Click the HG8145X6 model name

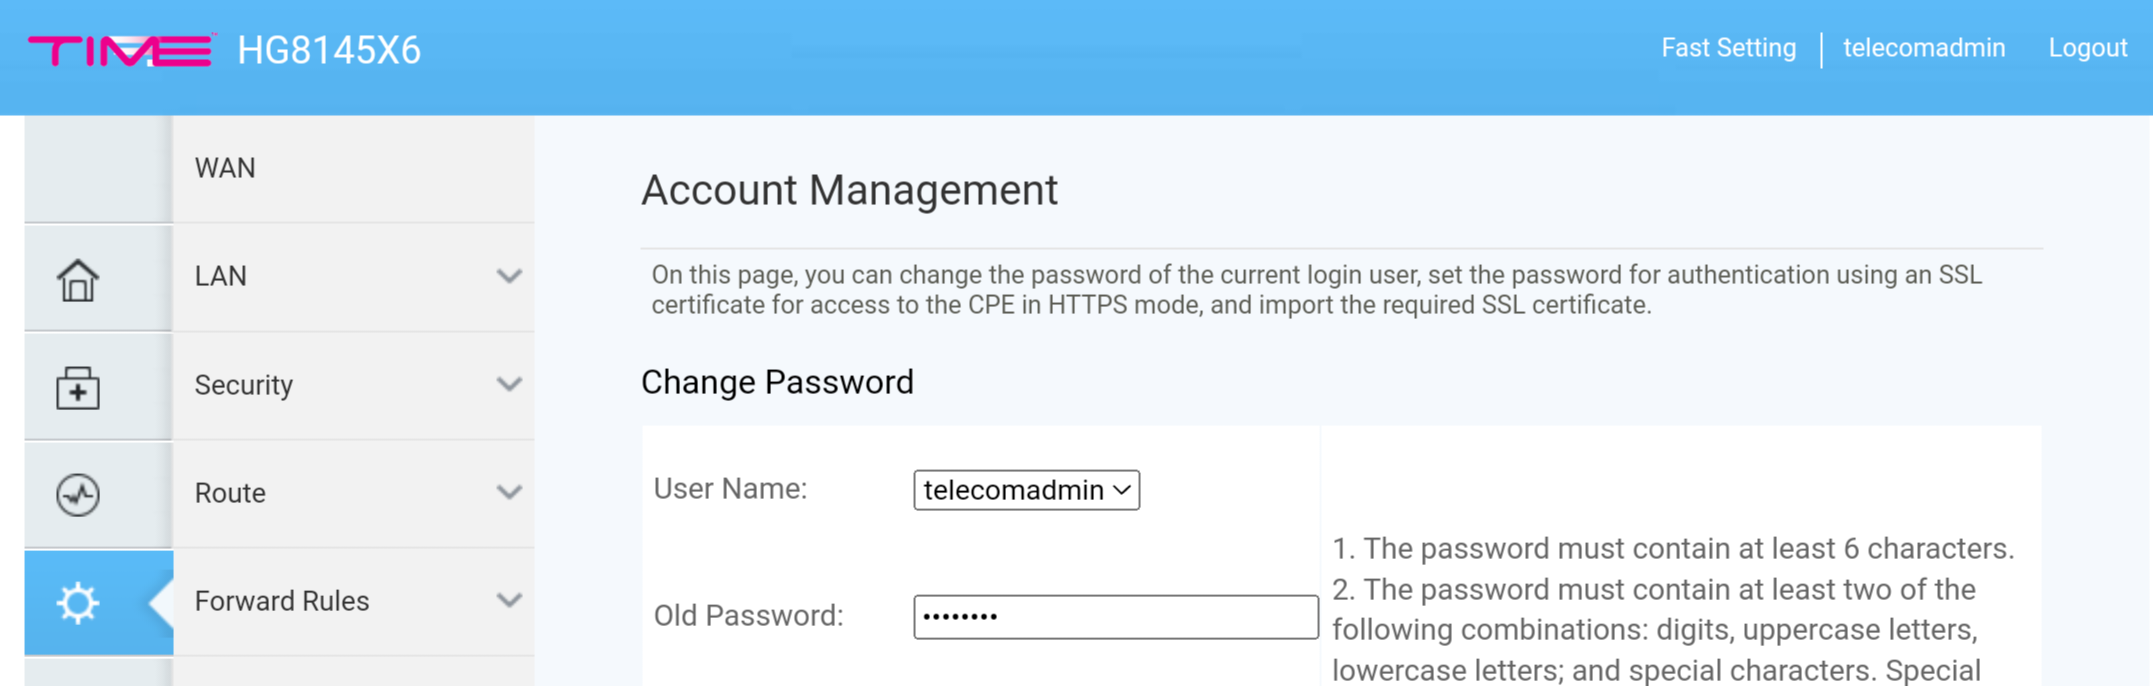point(329,50)
